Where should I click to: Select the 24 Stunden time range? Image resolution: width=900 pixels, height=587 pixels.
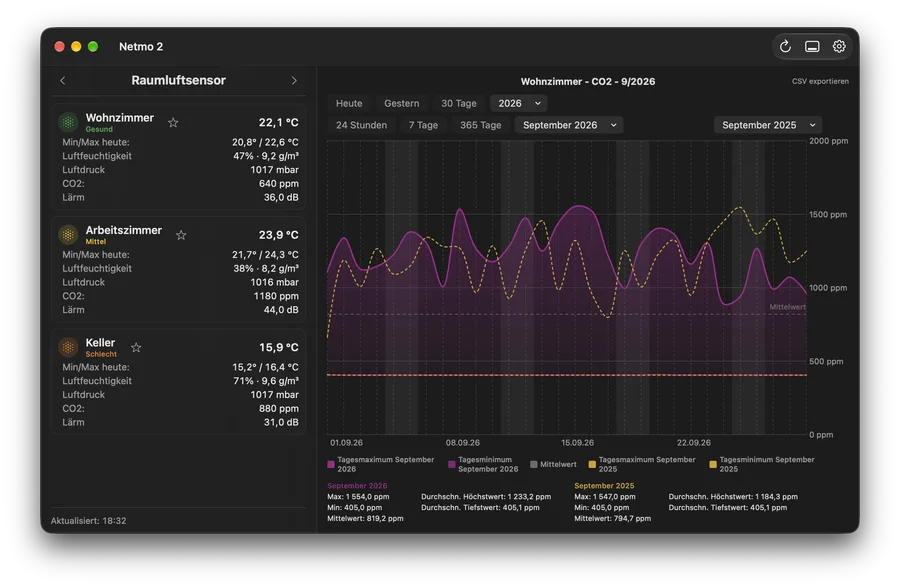coord(362,125)
